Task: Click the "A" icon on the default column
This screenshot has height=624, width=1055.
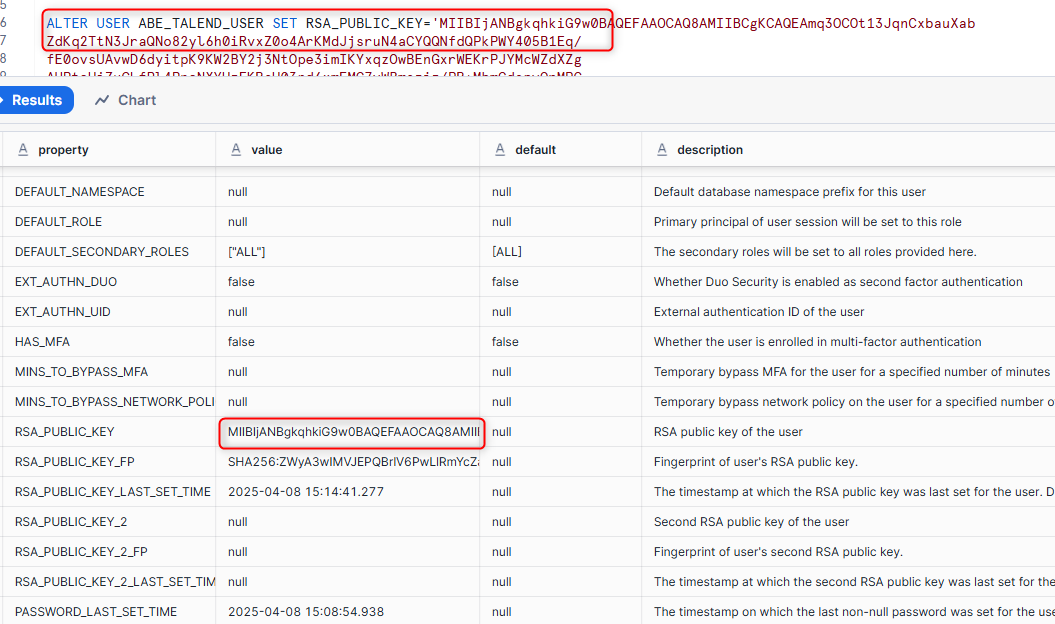Action: point(499,148)
